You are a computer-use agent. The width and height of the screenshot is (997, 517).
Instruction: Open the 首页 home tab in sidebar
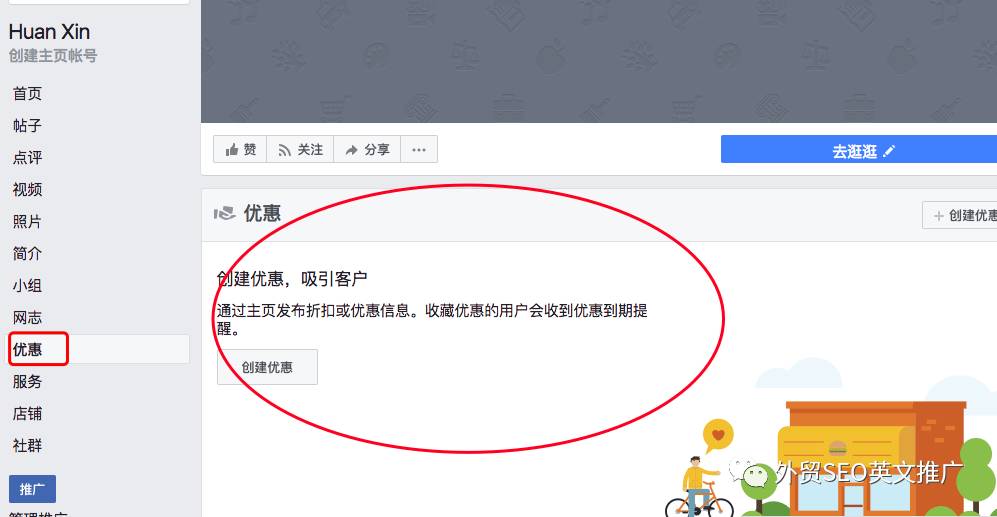pyautogui.click(x=27, y=93)
